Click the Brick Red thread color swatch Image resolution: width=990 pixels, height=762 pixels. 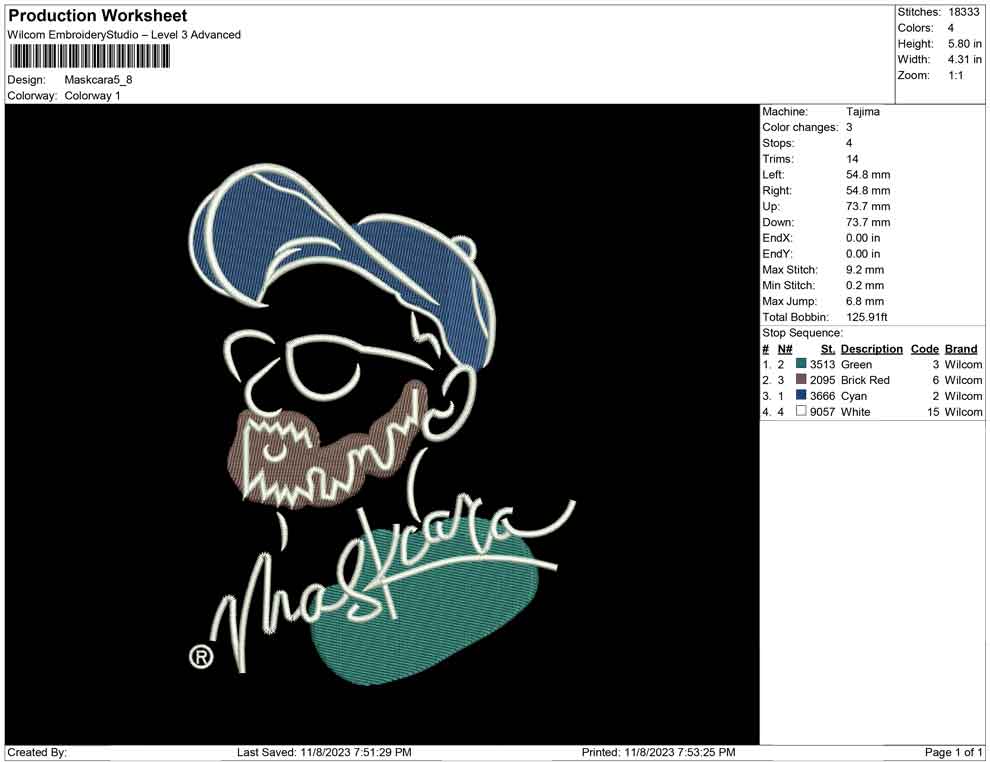[801, 379]
